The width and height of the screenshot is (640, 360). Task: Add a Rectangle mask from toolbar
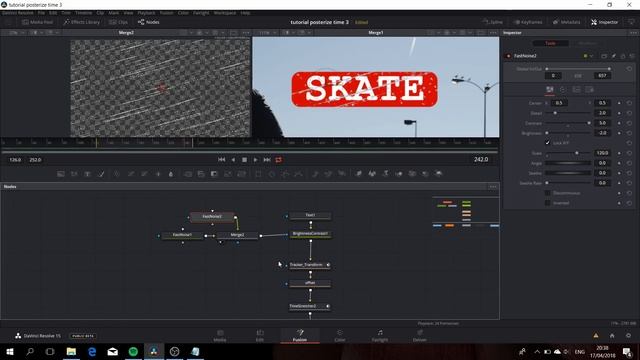tap(258, 174)
